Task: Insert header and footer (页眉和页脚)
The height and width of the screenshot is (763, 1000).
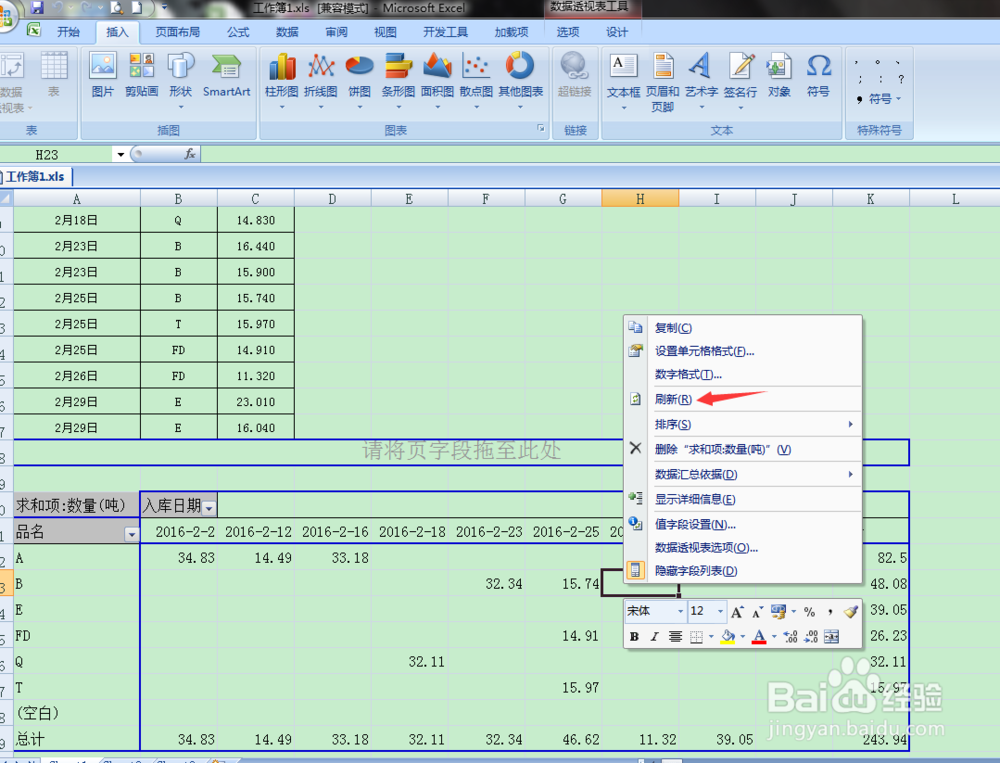Action: click(x=663, y=83)
